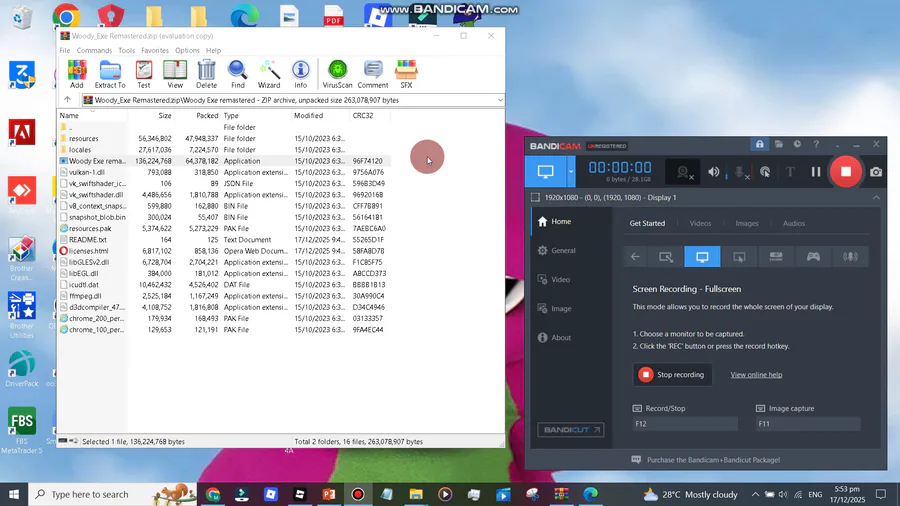Click the Add button in WinRAR toolbar

tap(76, 74)
